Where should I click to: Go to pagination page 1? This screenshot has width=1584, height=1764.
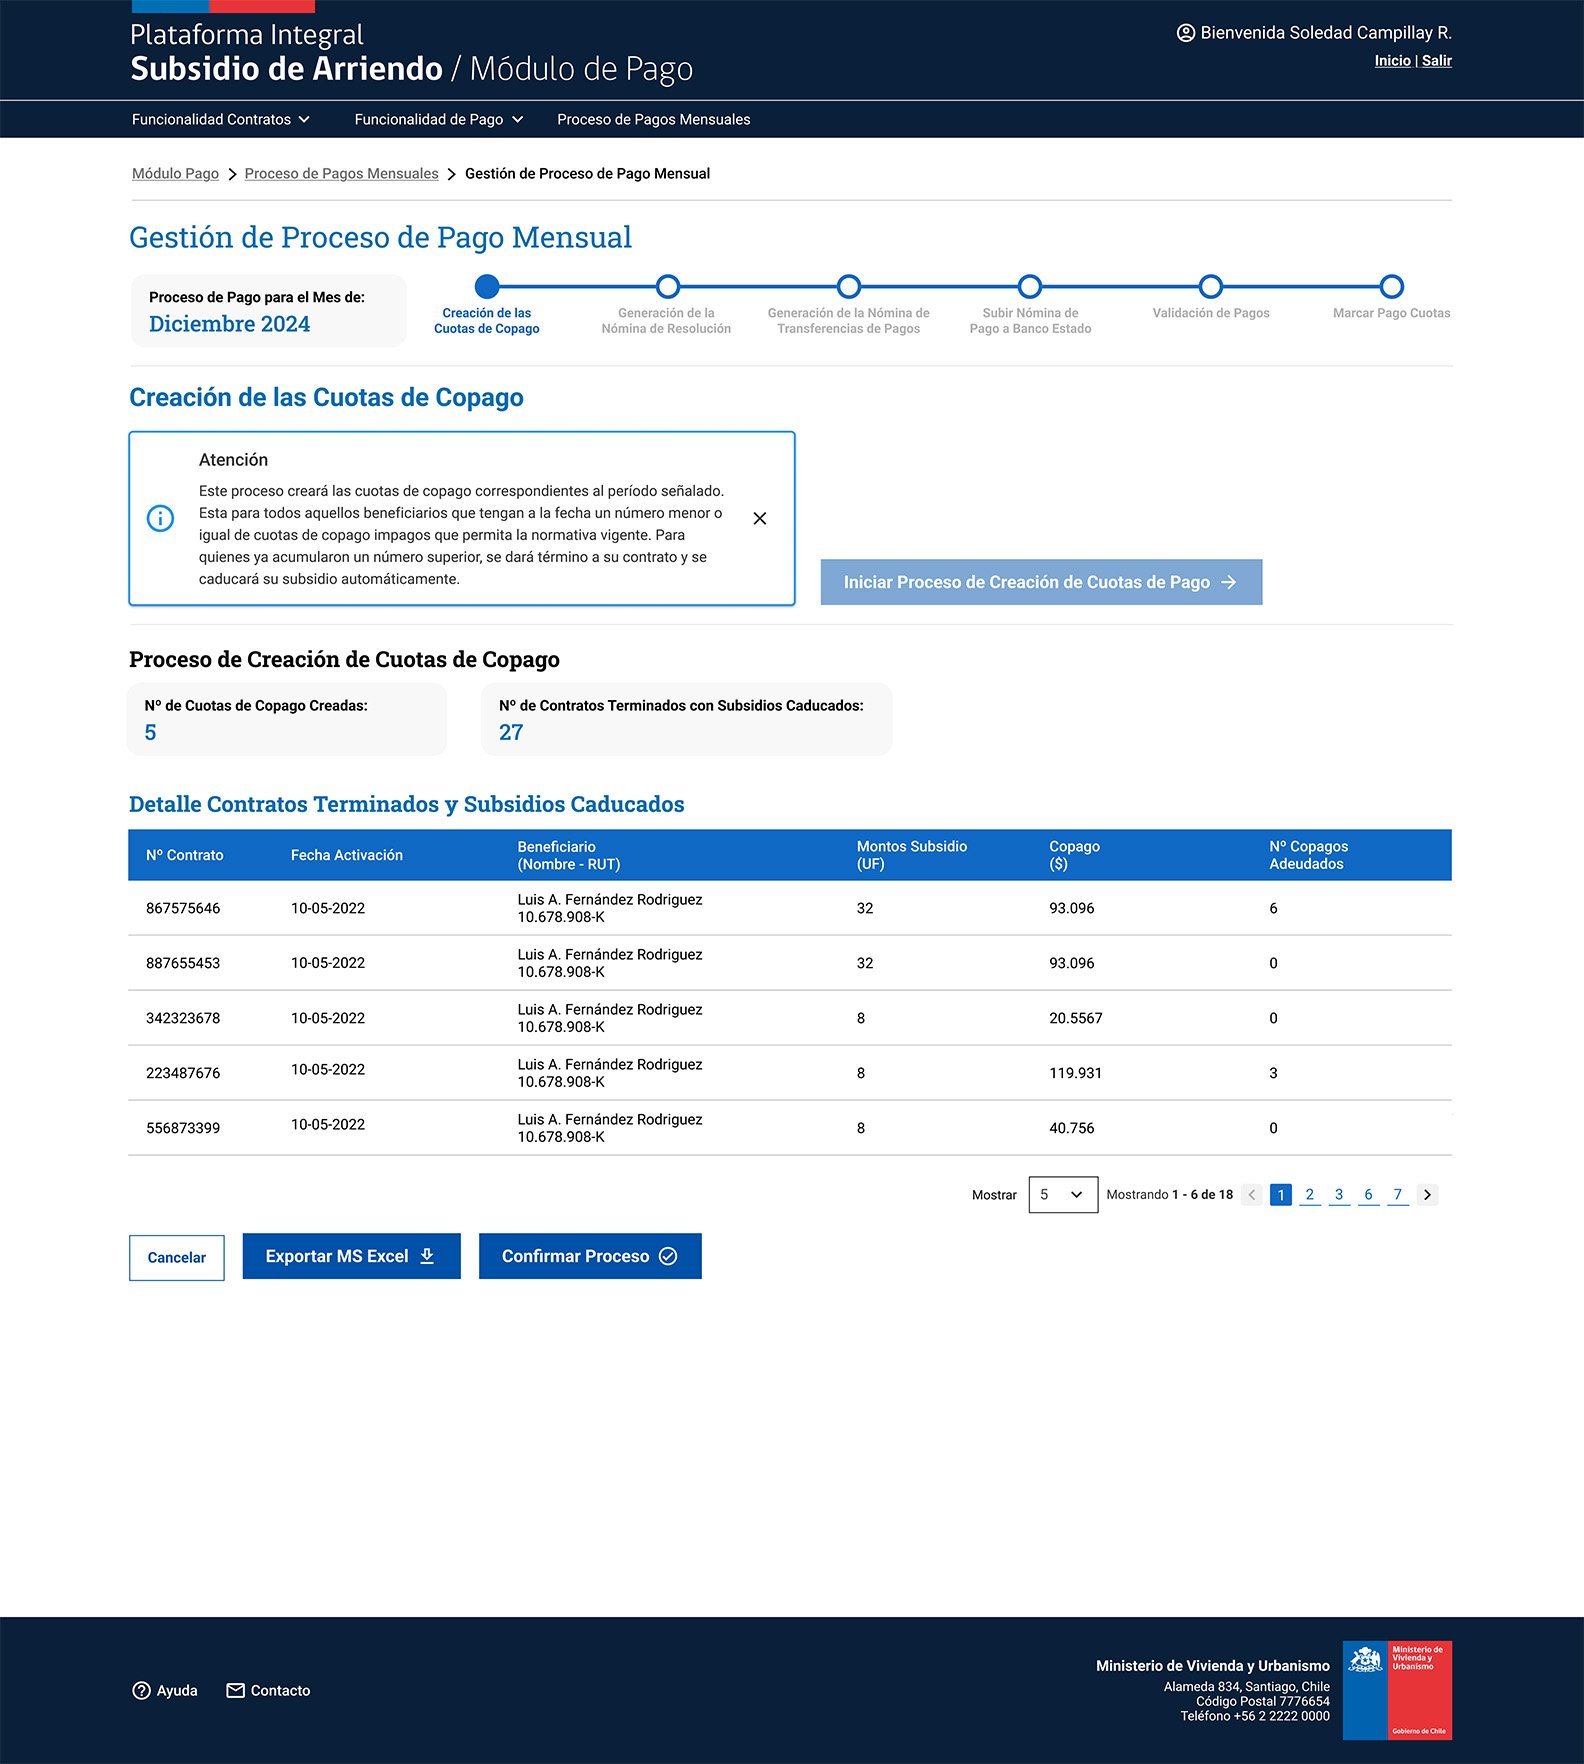tap(1281, 1195)
